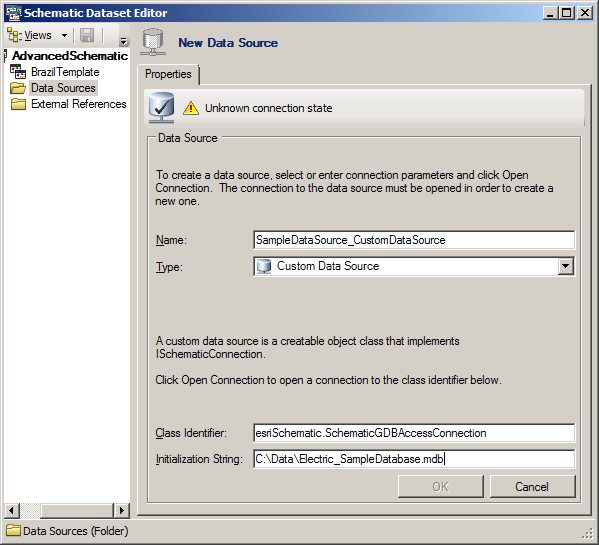This screenshot has width=599, height=545.
Task: Click the Data Sources open folder icon
Action: tap(18, 88)
